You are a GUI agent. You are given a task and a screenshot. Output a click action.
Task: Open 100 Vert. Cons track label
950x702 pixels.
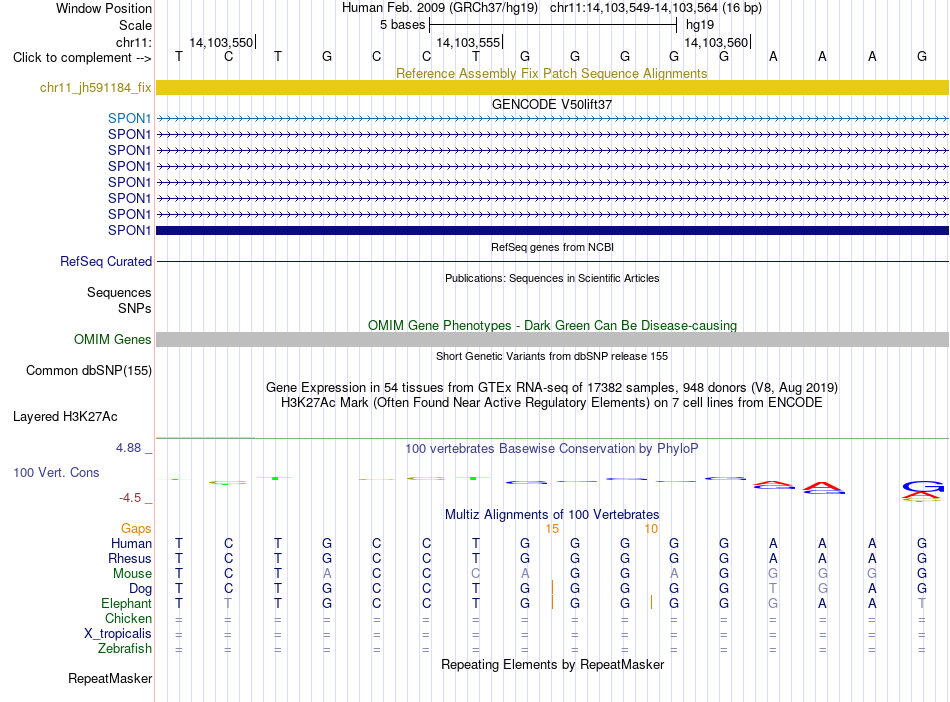[56, 472]
